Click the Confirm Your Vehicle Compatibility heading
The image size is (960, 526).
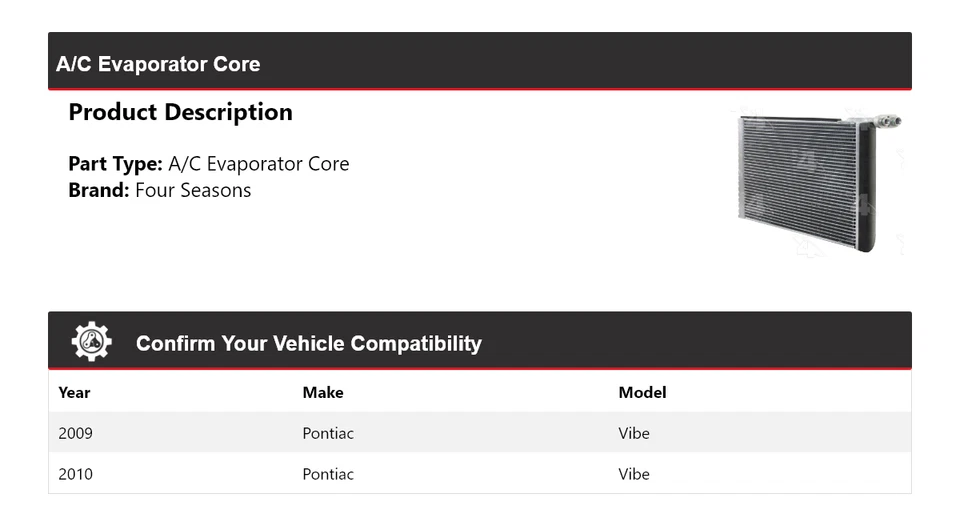click(308, 344)
